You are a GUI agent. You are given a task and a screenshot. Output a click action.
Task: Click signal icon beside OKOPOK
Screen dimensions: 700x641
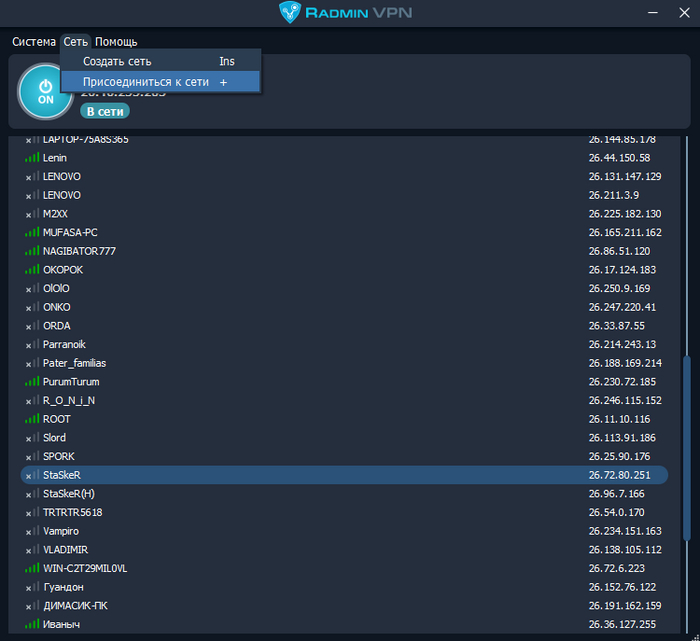click(32, 270)
